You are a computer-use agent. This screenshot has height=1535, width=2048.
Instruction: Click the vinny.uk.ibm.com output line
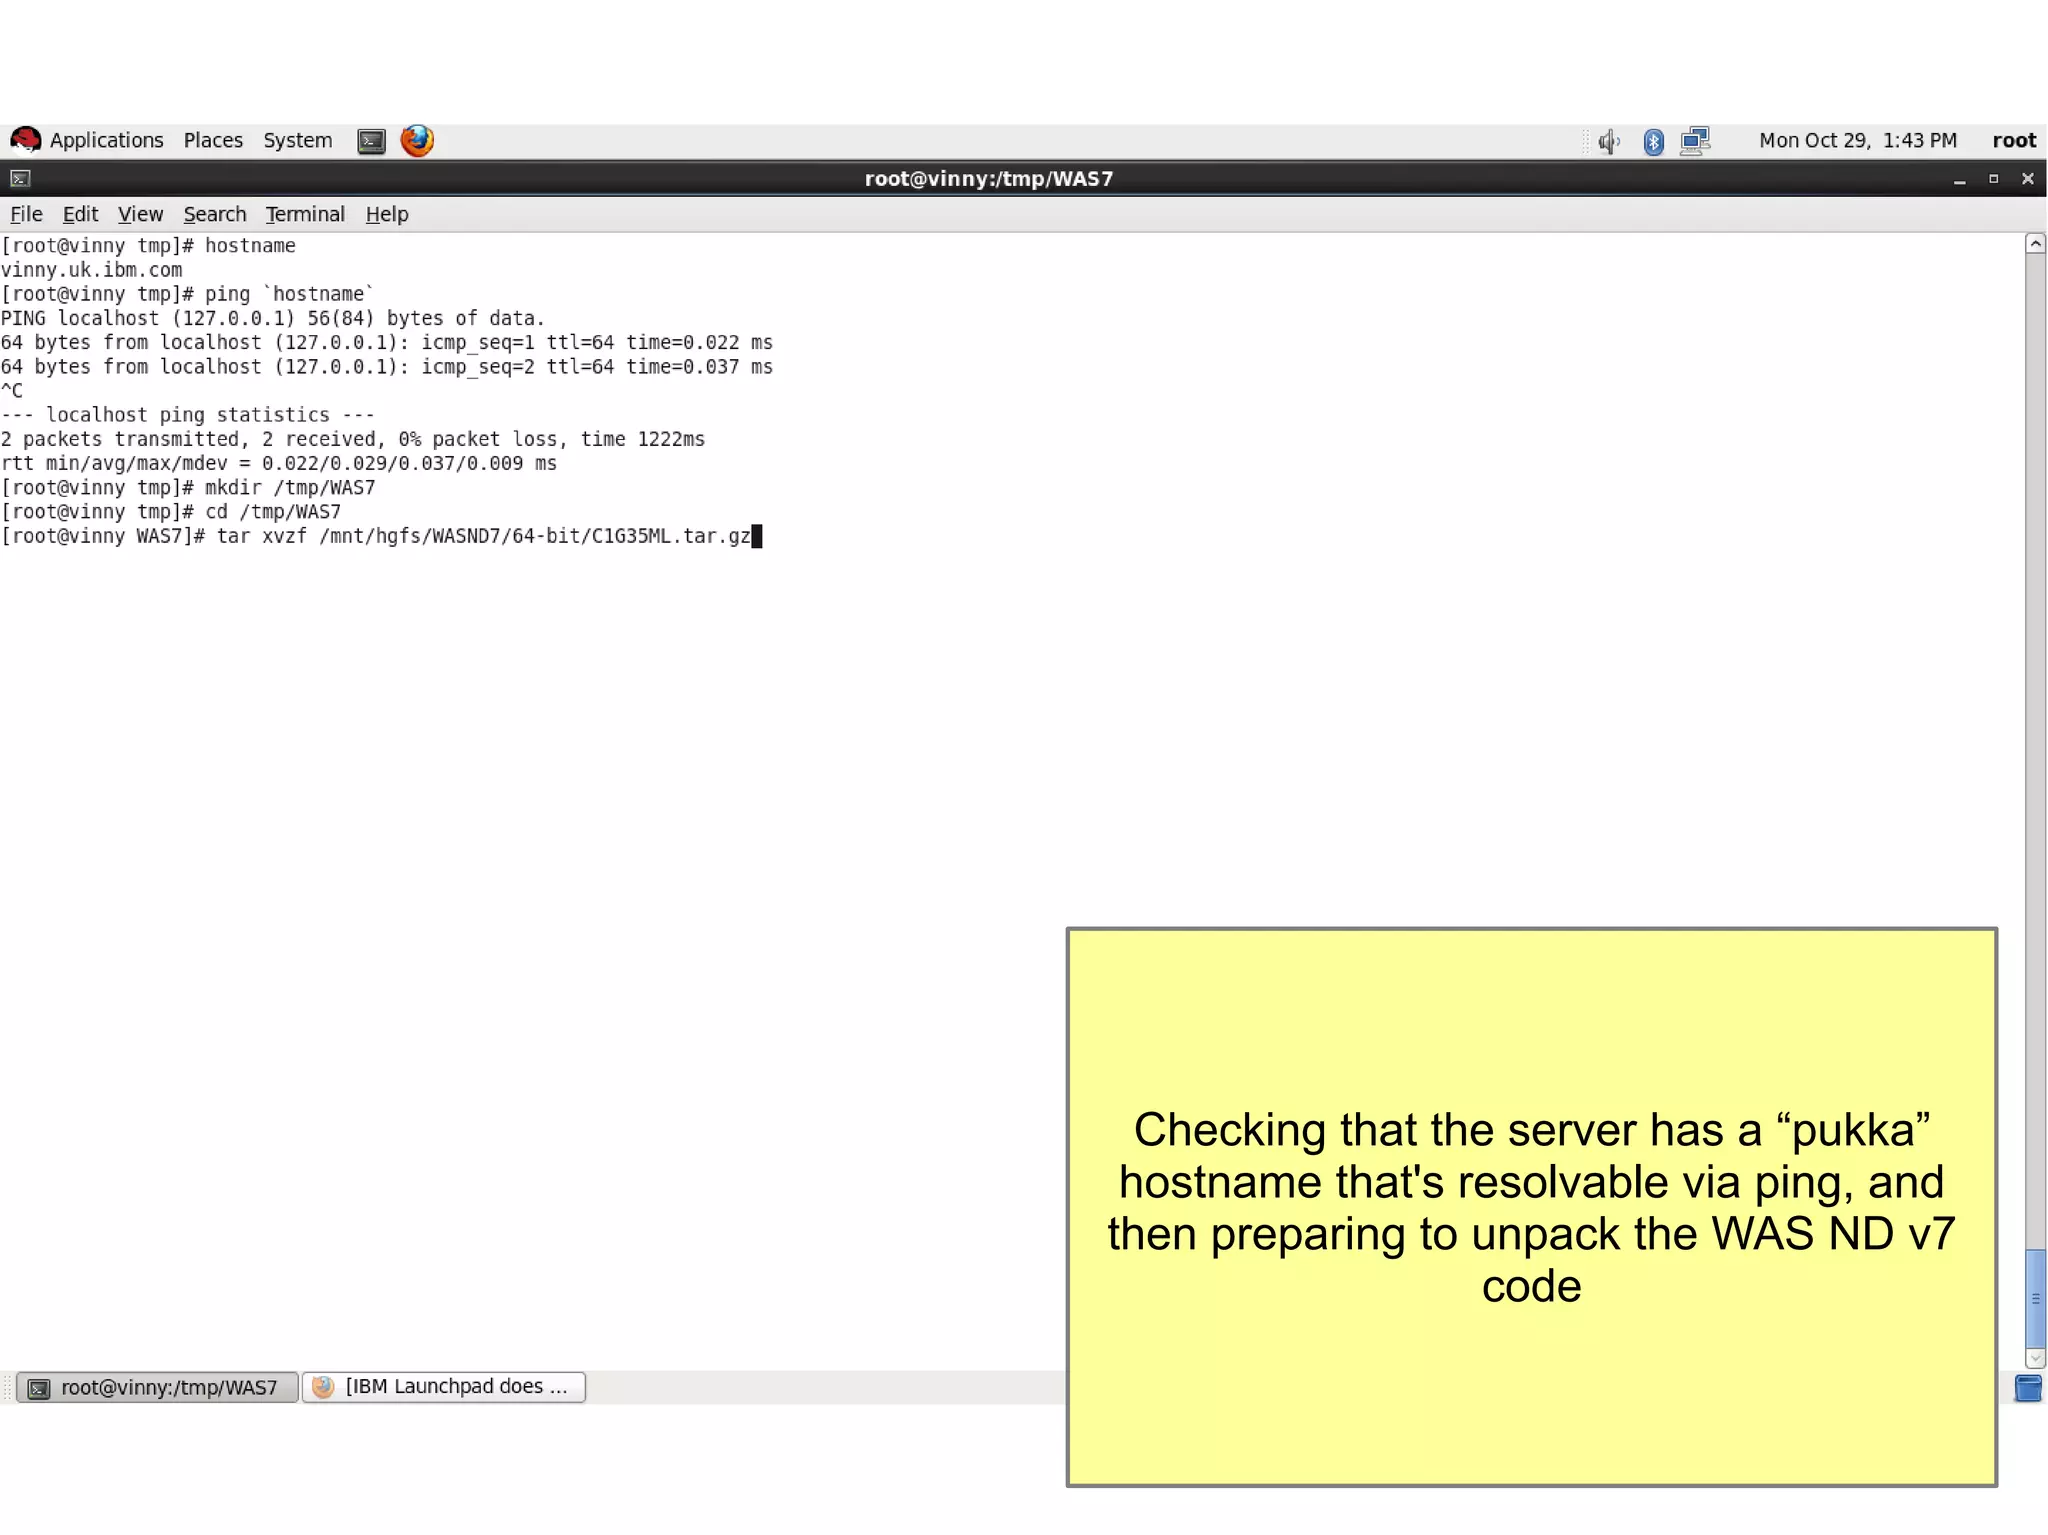point(91,270)
